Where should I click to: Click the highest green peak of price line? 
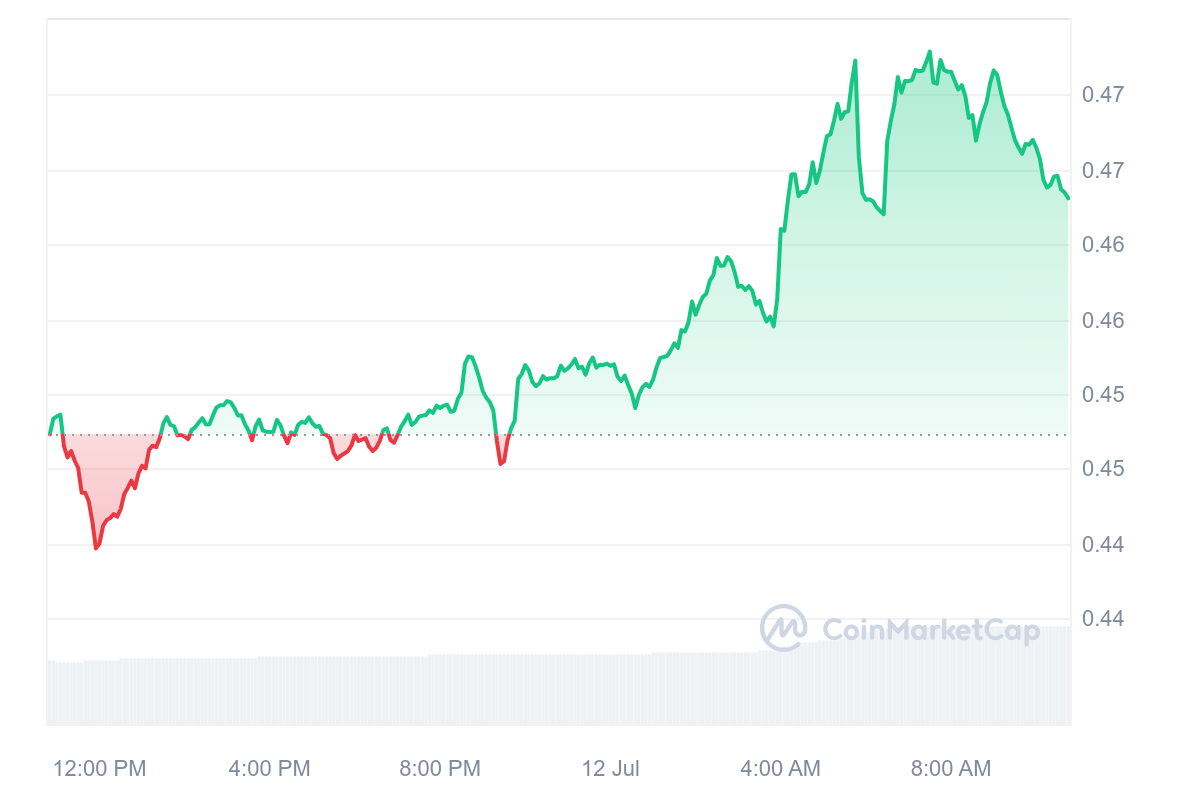coord(930,51)
